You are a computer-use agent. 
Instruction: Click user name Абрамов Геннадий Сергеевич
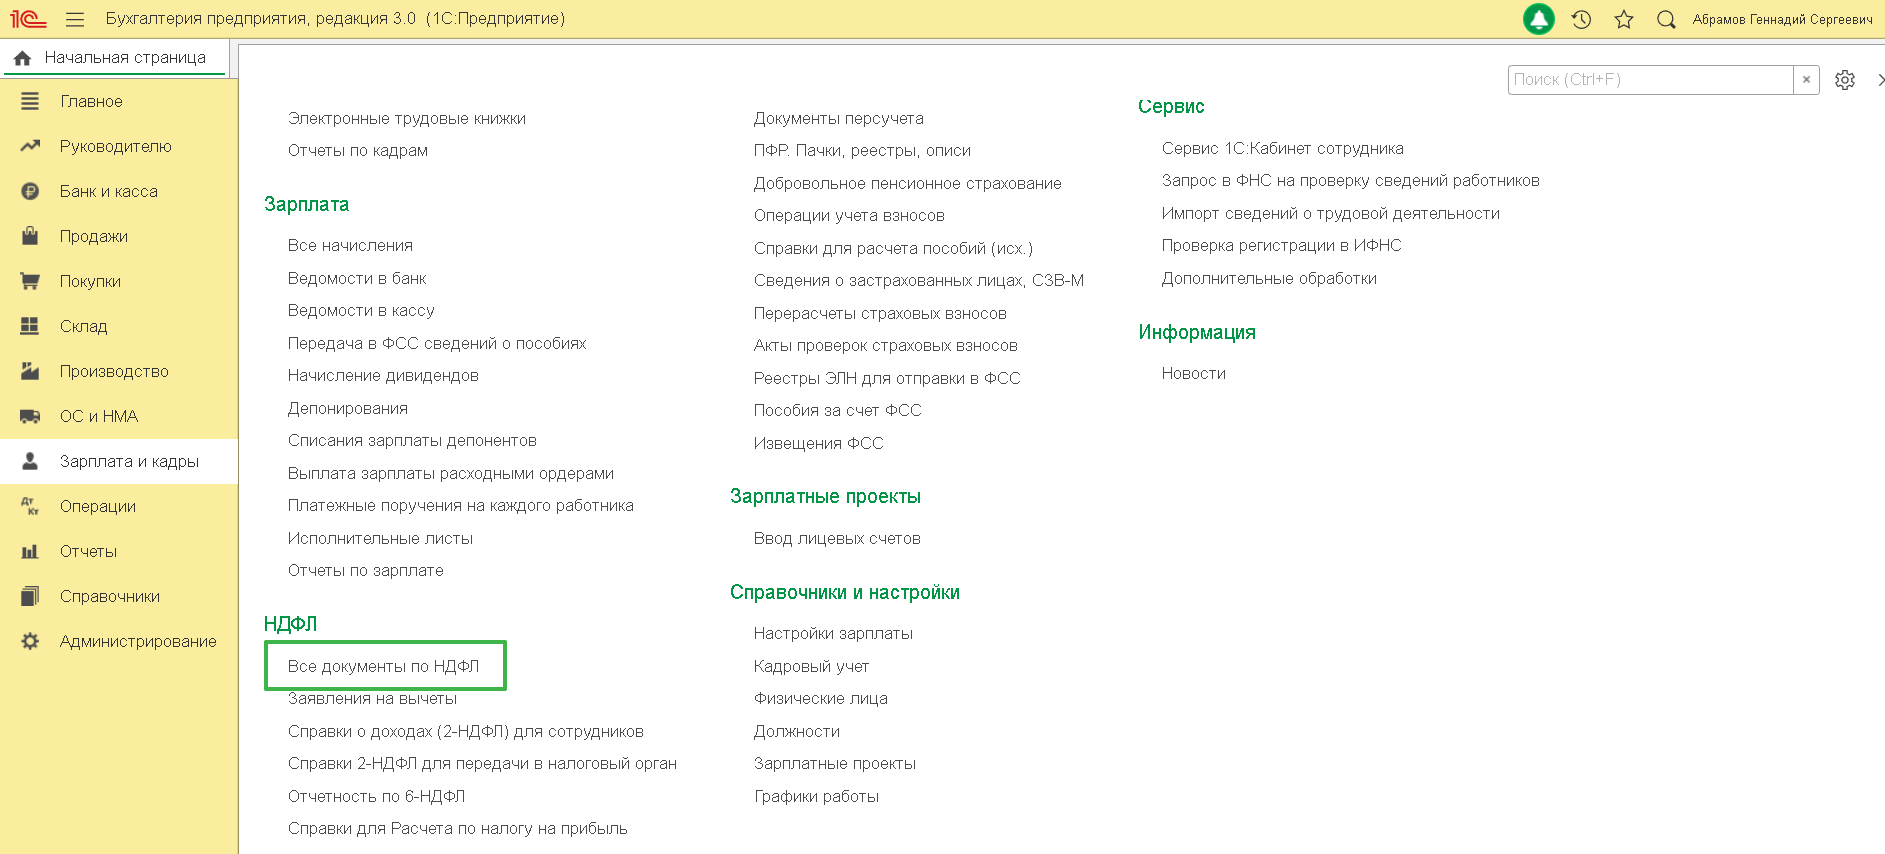[1782, 19]
